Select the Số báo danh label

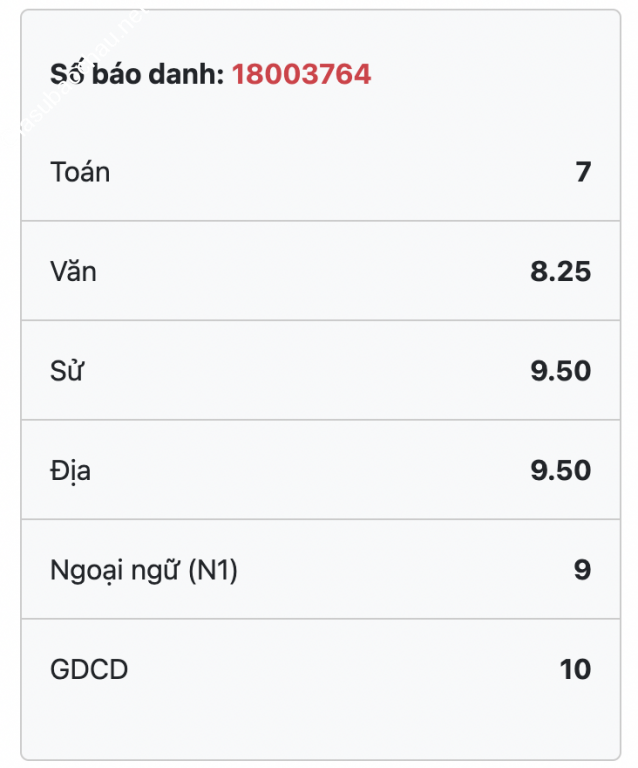[137, 73]
